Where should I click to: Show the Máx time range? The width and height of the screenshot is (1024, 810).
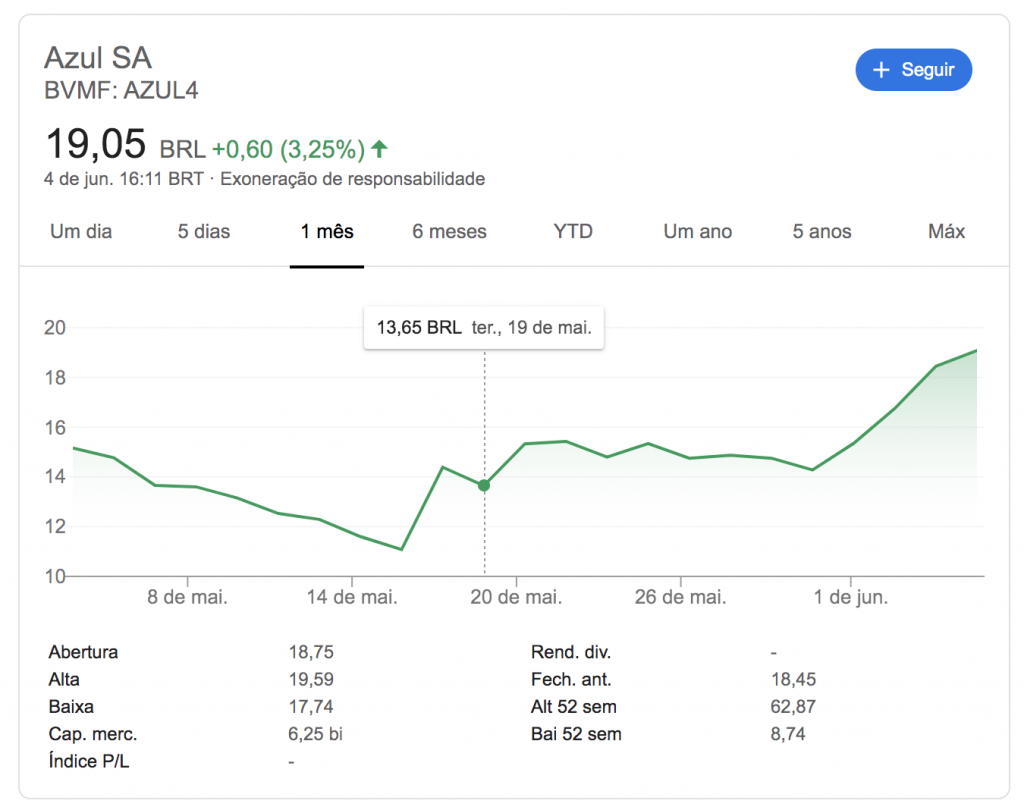(946, 231)
